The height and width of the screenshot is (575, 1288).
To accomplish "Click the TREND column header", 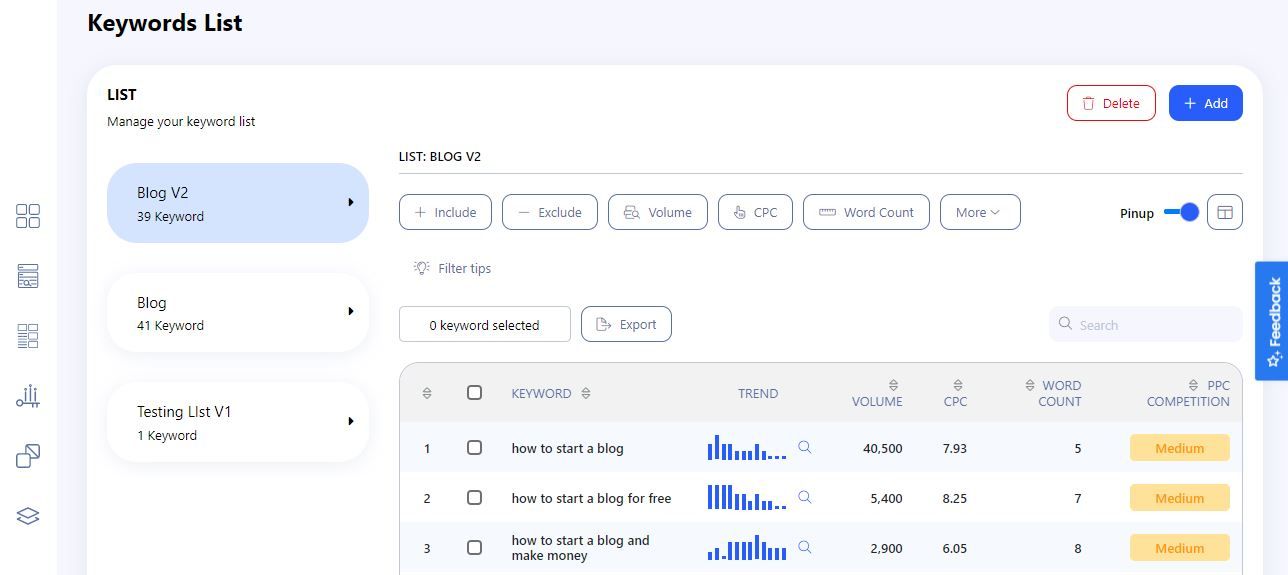I will point(758,393).
